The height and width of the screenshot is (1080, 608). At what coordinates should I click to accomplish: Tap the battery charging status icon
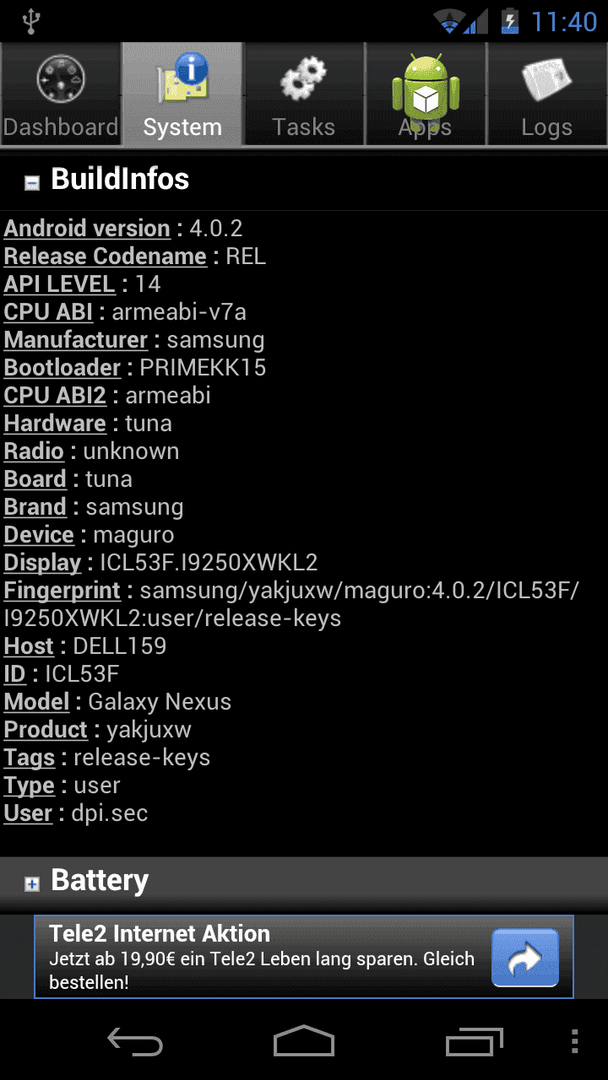[x=509, y=21]
